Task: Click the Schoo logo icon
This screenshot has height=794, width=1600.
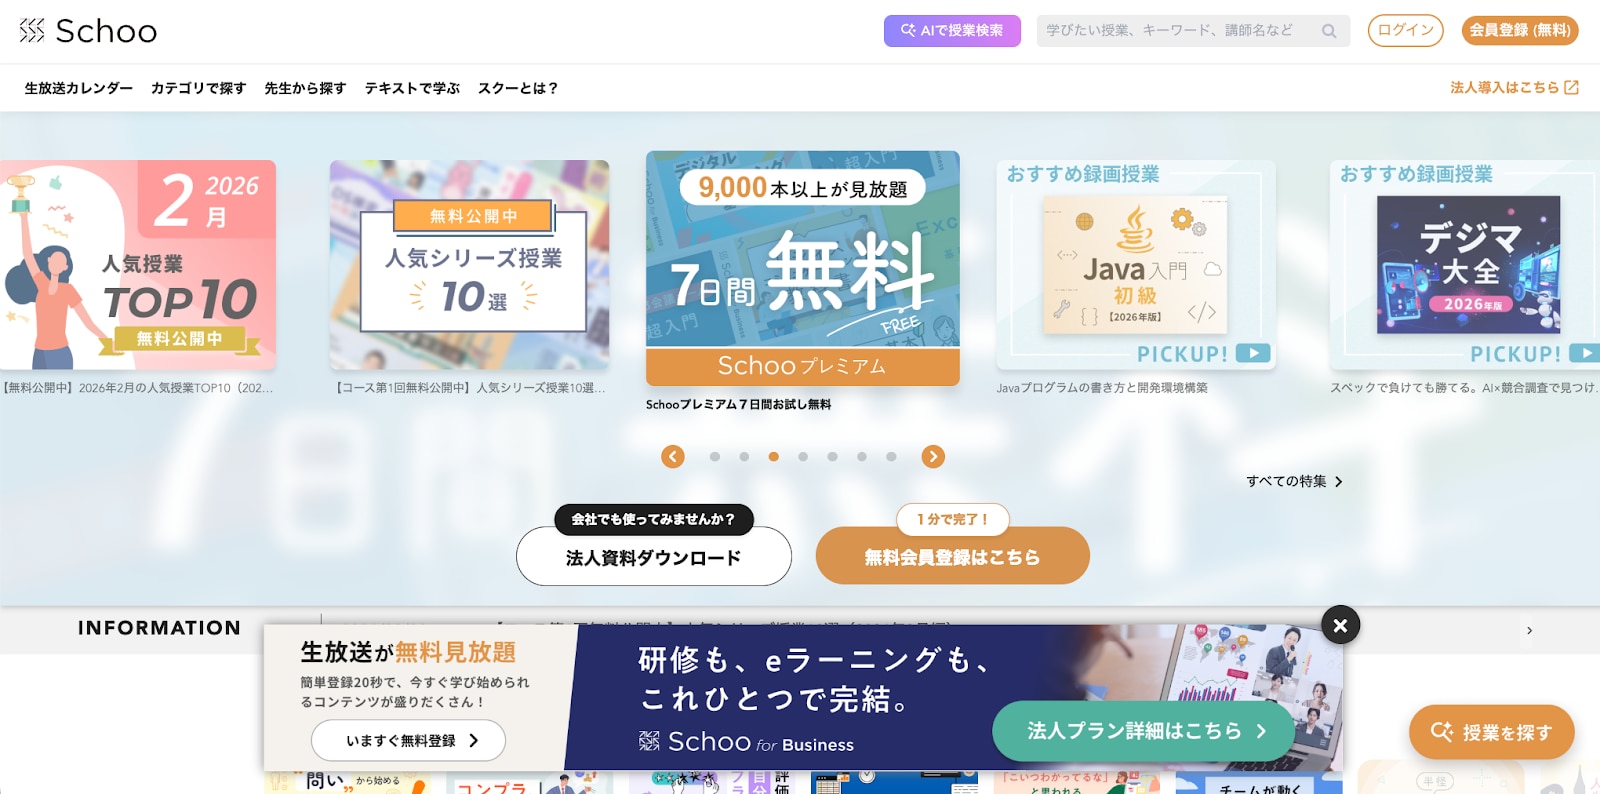Action: (32, 31)
